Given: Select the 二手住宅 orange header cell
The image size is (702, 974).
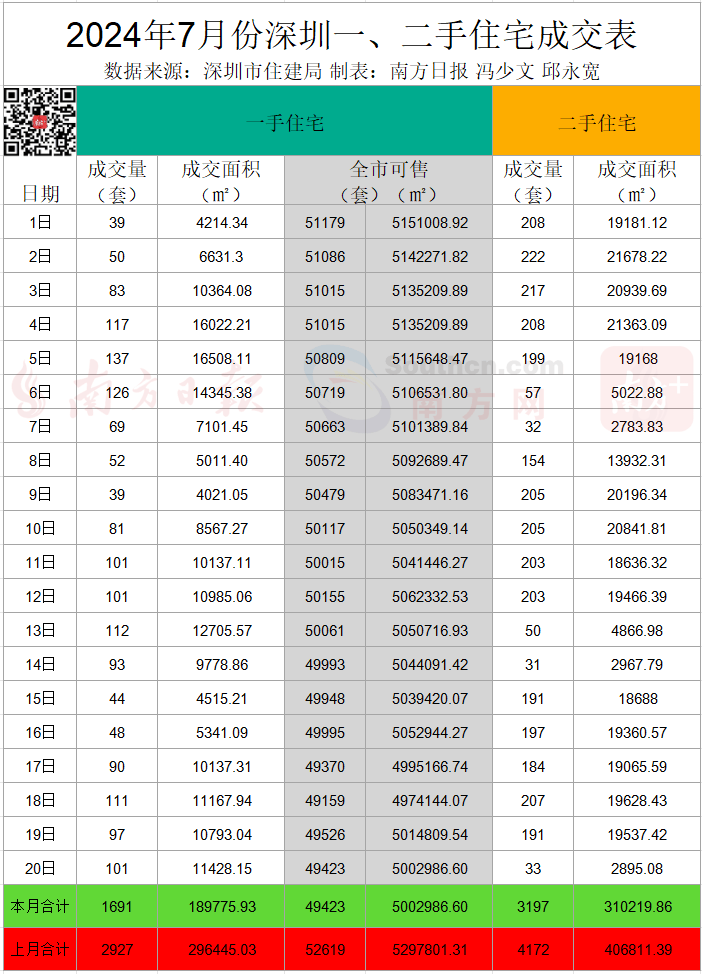Looking at the screenshot, I should tap(596, 121).
